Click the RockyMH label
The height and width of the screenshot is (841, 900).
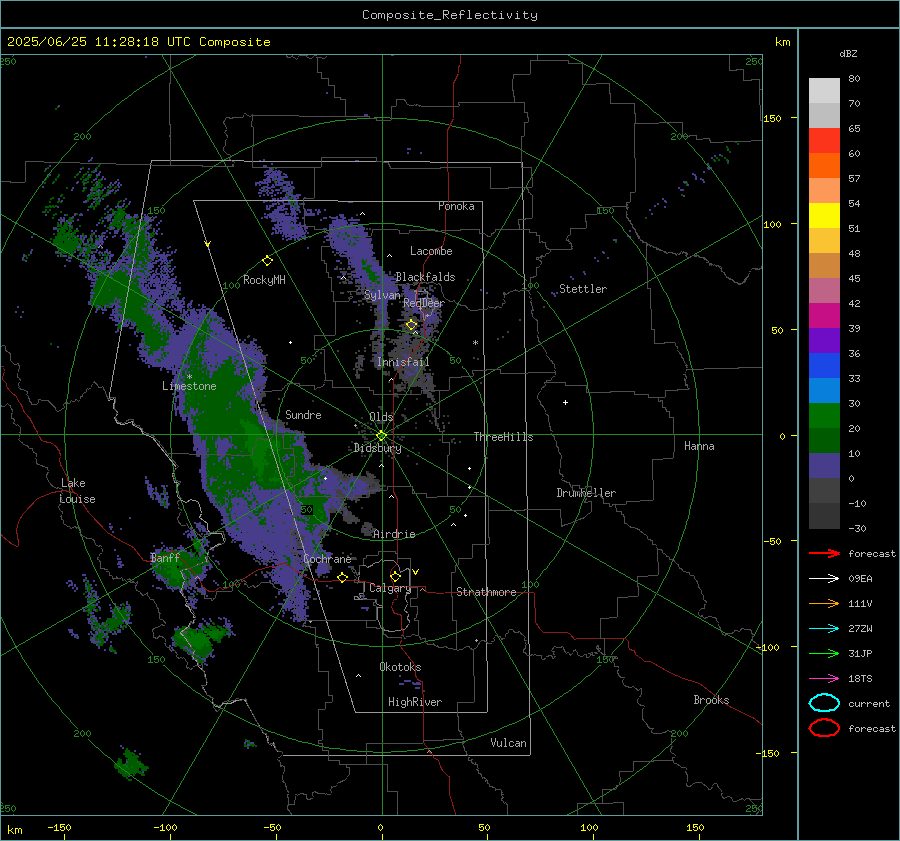pos(264,280)
